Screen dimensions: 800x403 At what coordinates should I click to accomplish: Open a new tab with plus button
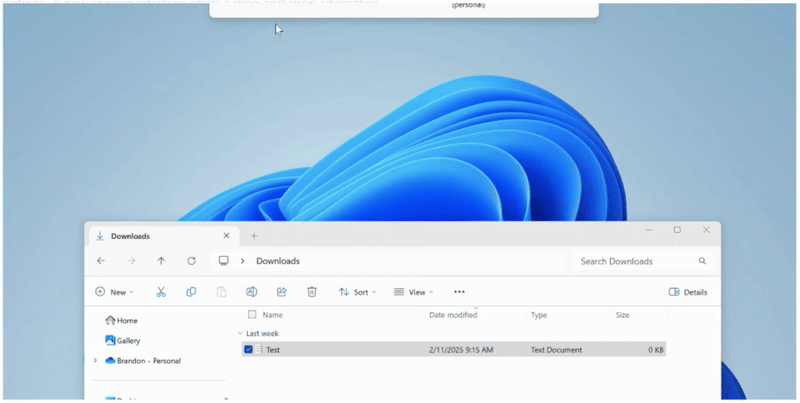pyautogui.click(x=254, y=236)
